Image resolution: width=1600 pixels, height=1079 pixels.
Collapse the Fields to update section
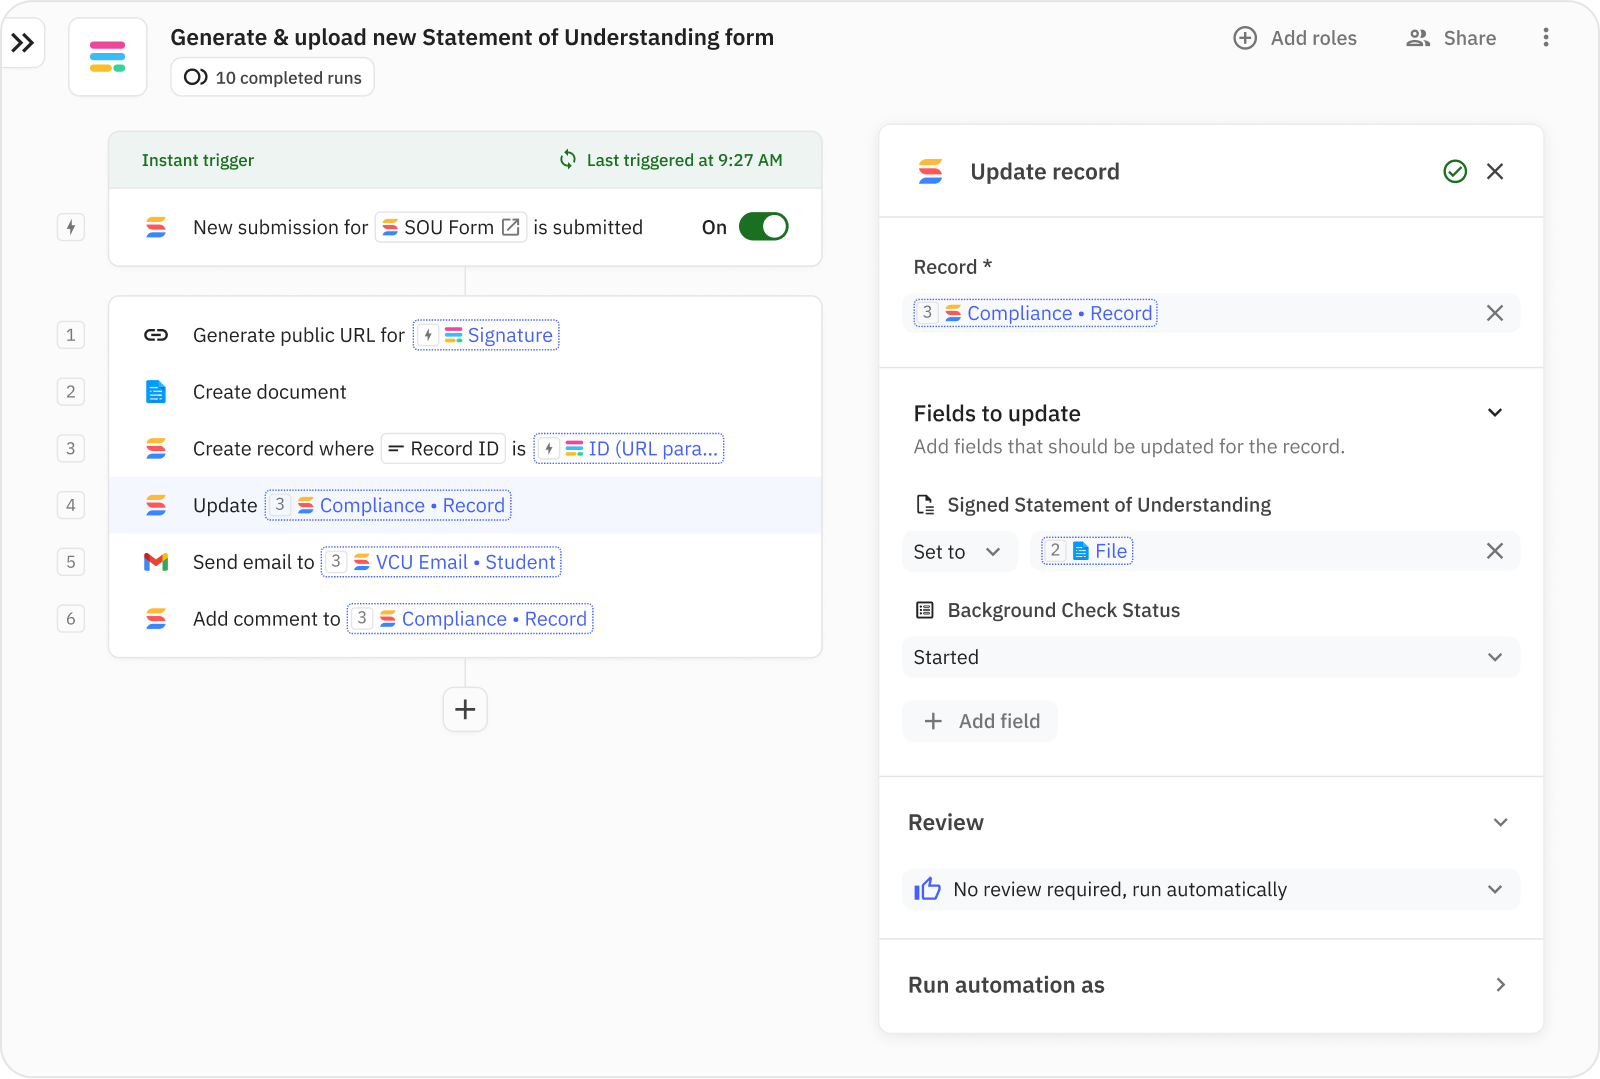[x=1495, y=413]
